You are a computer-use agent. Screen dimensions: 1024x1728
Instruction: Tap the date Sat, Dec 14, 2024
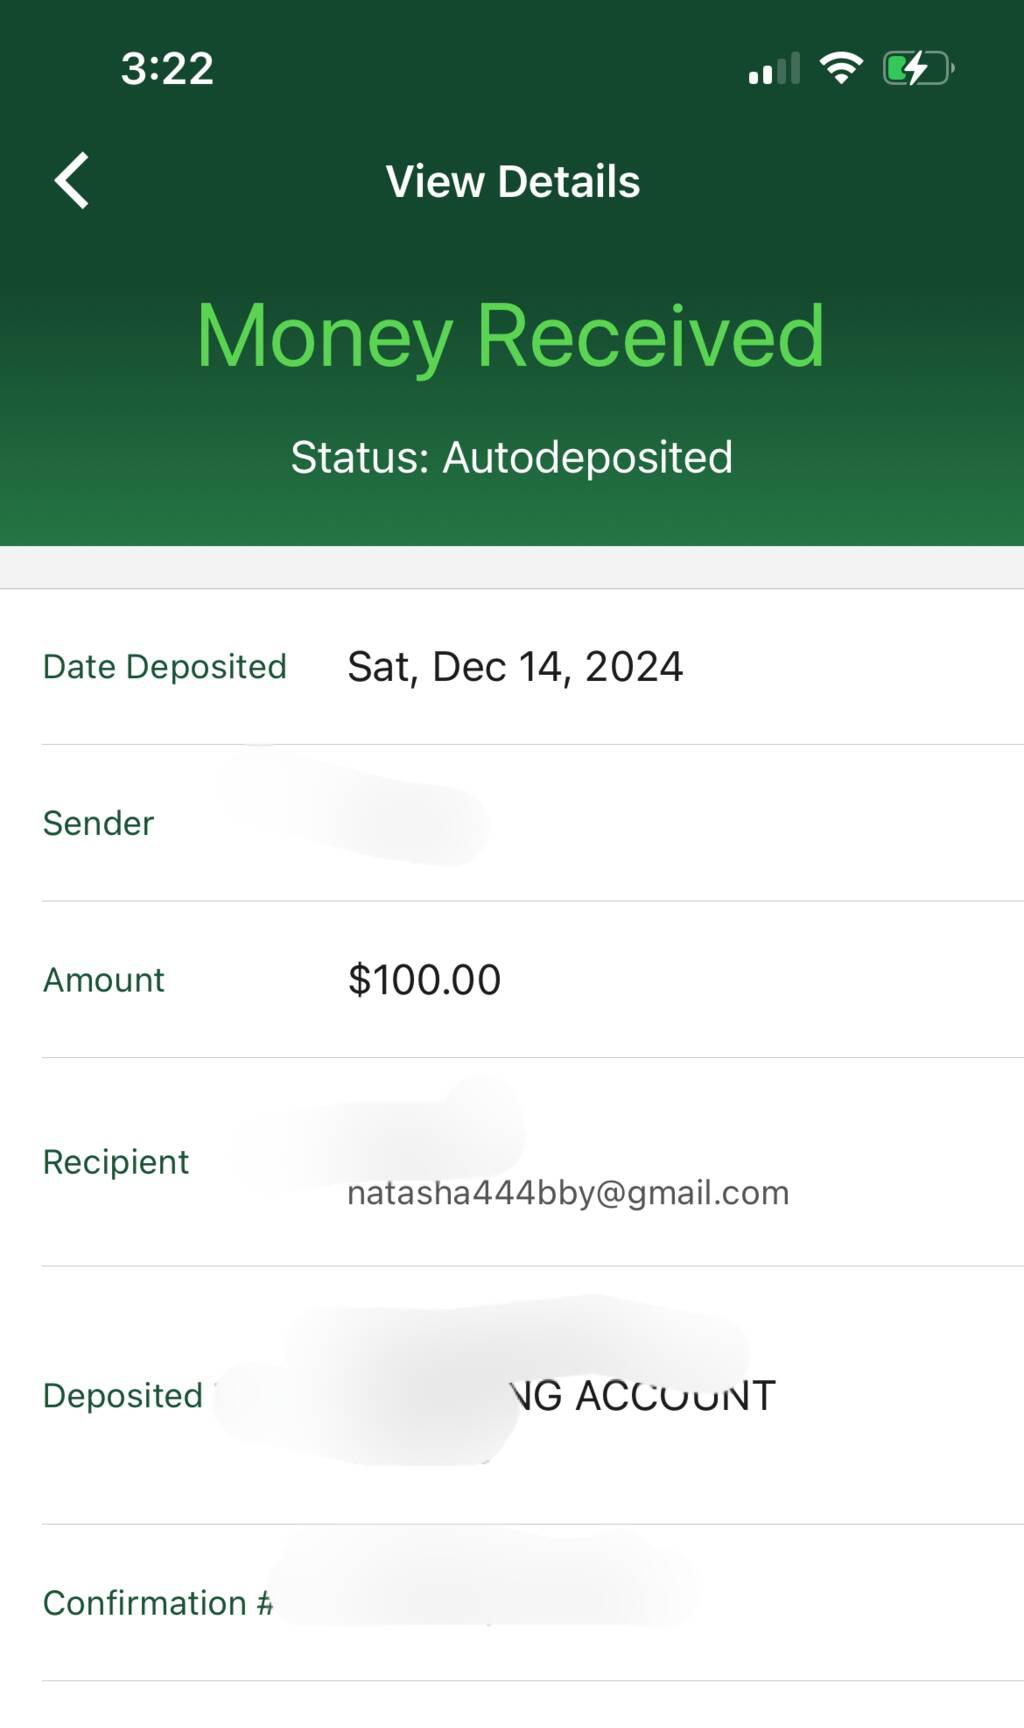click(x=515, y=667)
